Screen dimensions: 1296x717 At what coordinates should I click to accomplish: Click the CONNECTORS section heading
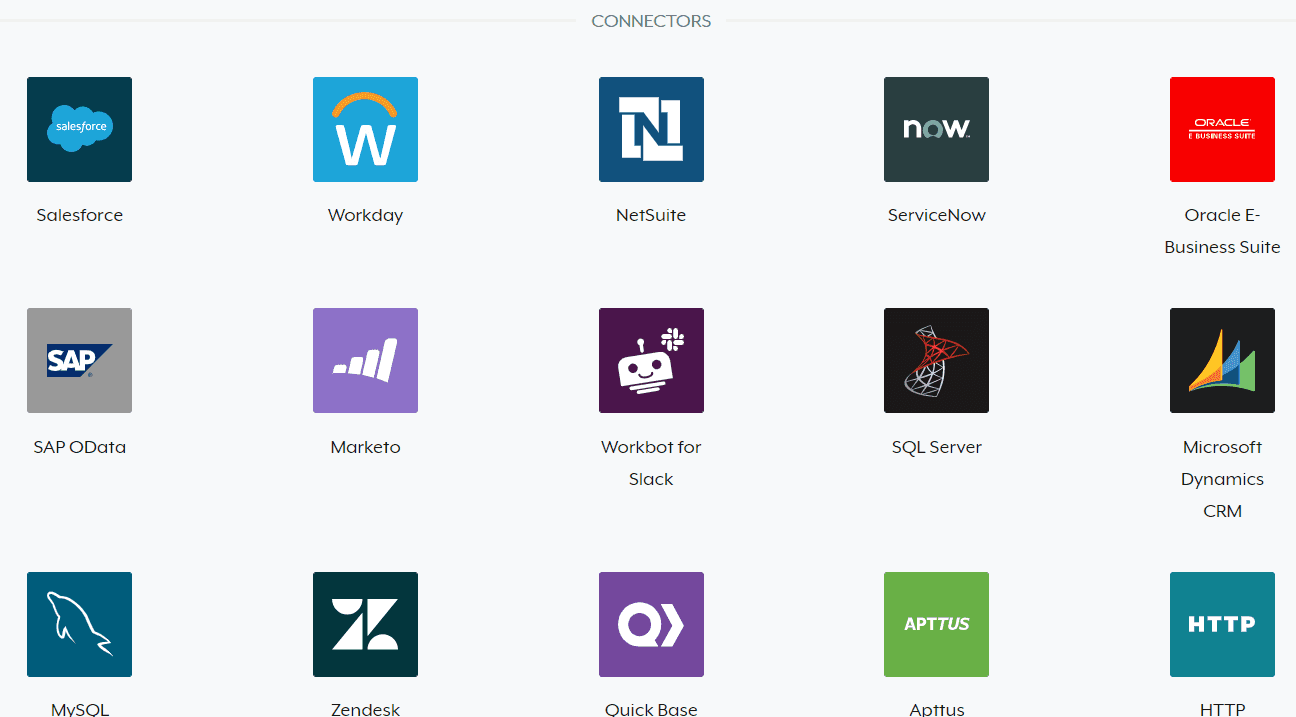651,21
